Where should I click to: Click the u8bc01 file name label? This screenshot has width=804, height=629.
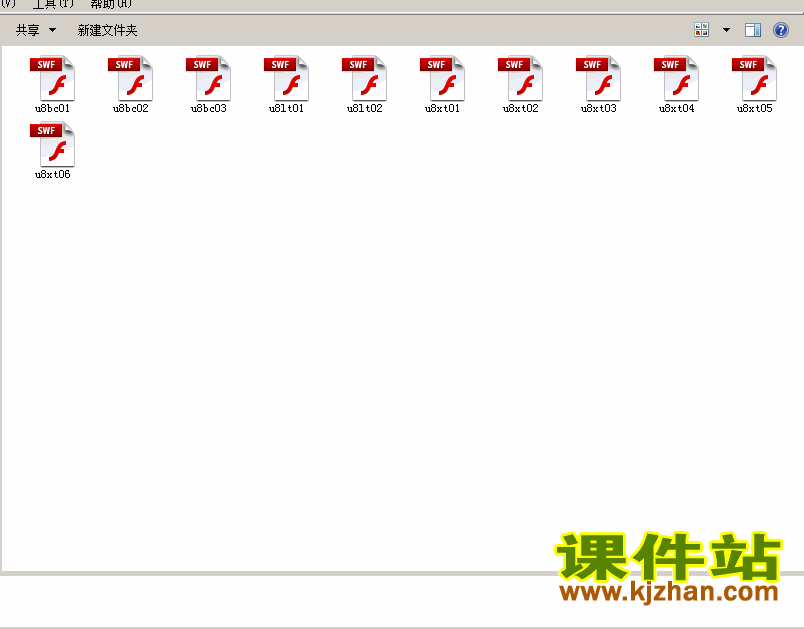52,108
